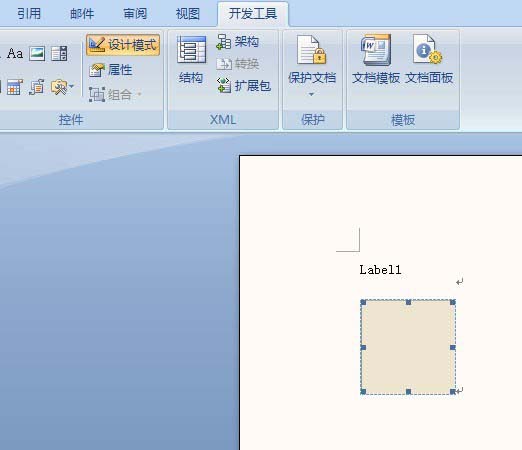The width and height of the screenshot is (522, 450).
Task: Open the 结构 (Structure) XML pane
Action: click(191, 60)
